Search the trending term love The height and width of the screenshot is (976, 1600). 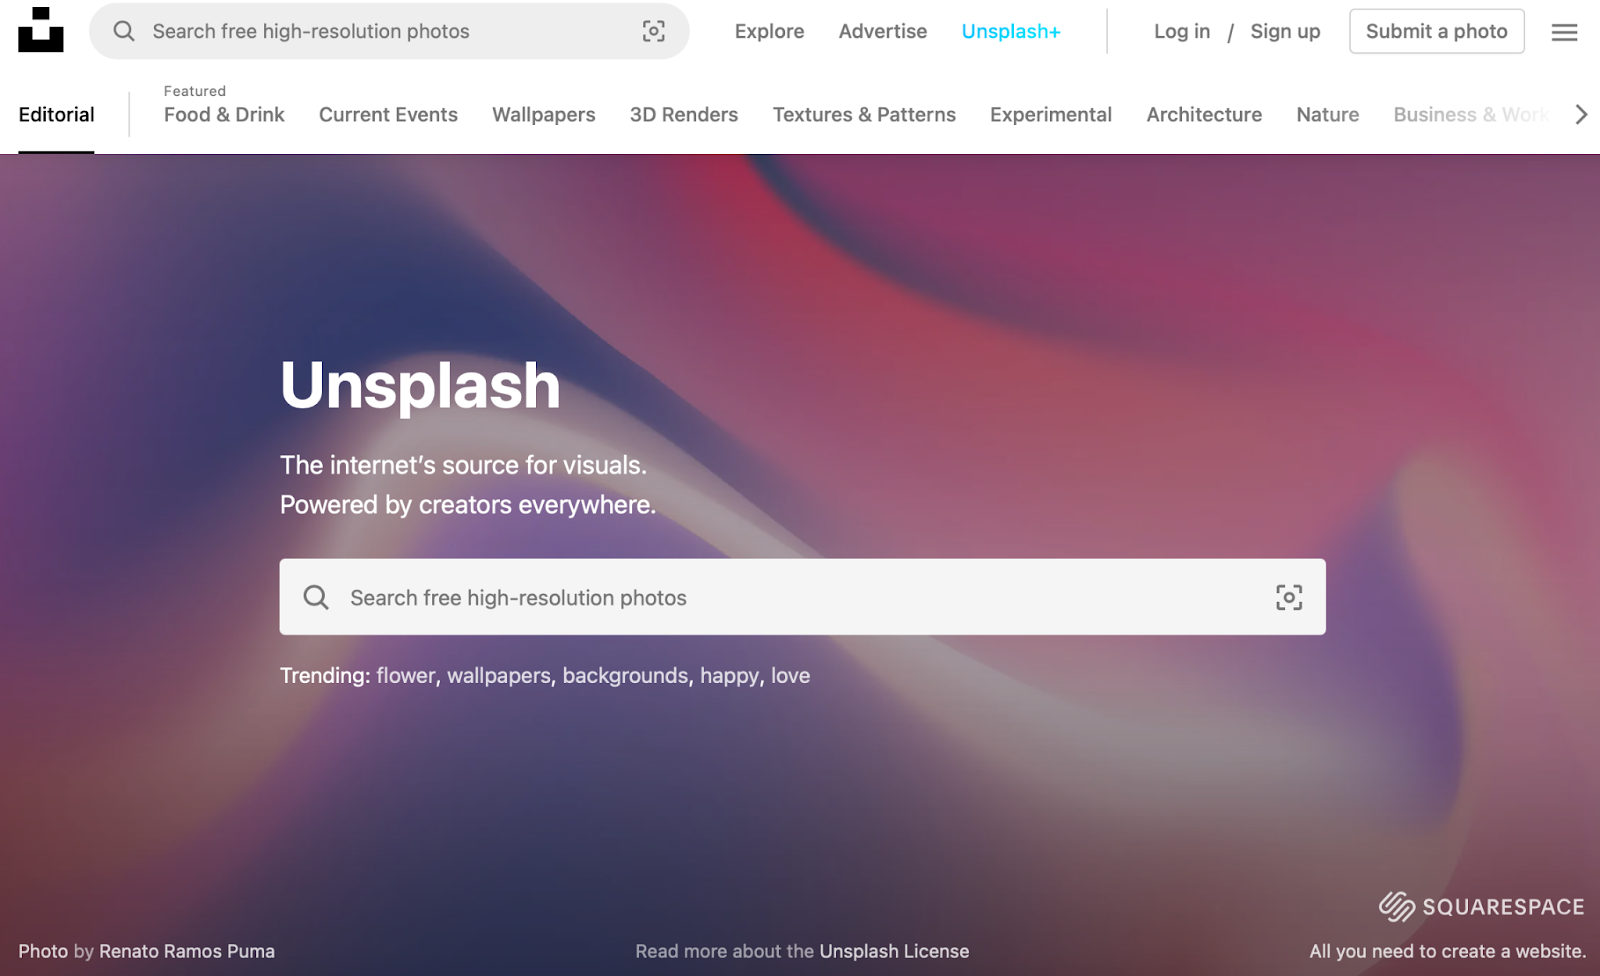pos(790,676)
